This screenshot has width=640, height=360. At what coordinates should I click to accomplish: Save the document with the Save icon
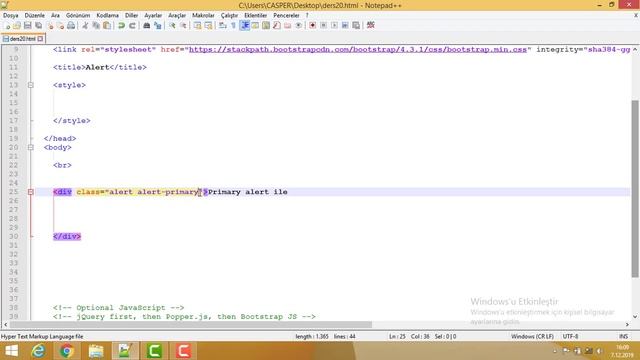(27, 25)
